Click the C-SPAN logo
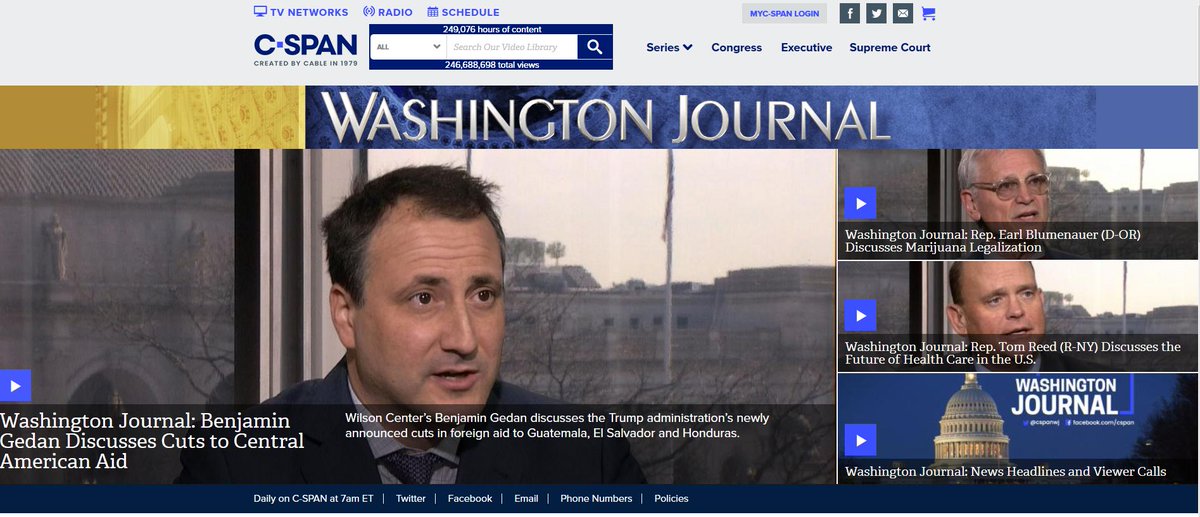Screen dimensions: 1200x517 [306, 49]
